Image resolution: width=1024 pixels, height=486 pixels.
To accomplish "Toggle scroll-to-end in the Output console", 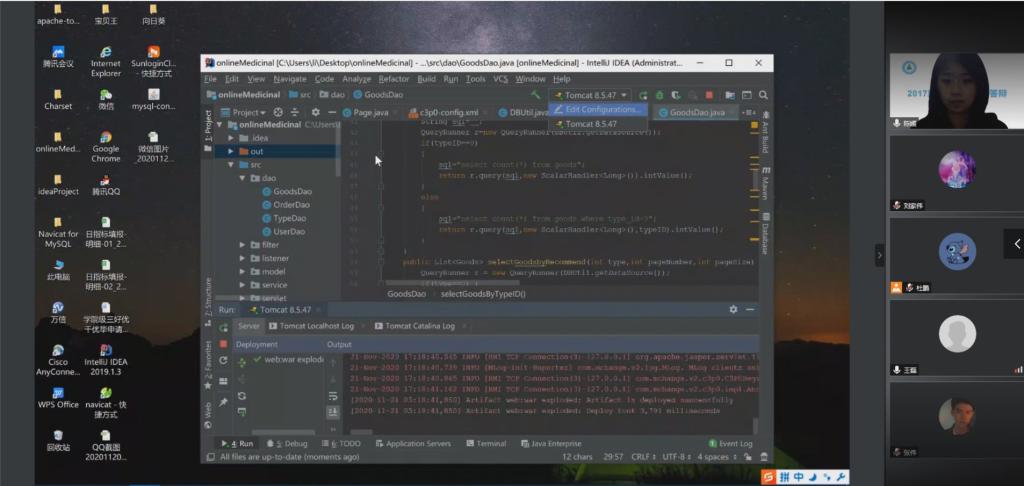I will (x=333, y=412).
